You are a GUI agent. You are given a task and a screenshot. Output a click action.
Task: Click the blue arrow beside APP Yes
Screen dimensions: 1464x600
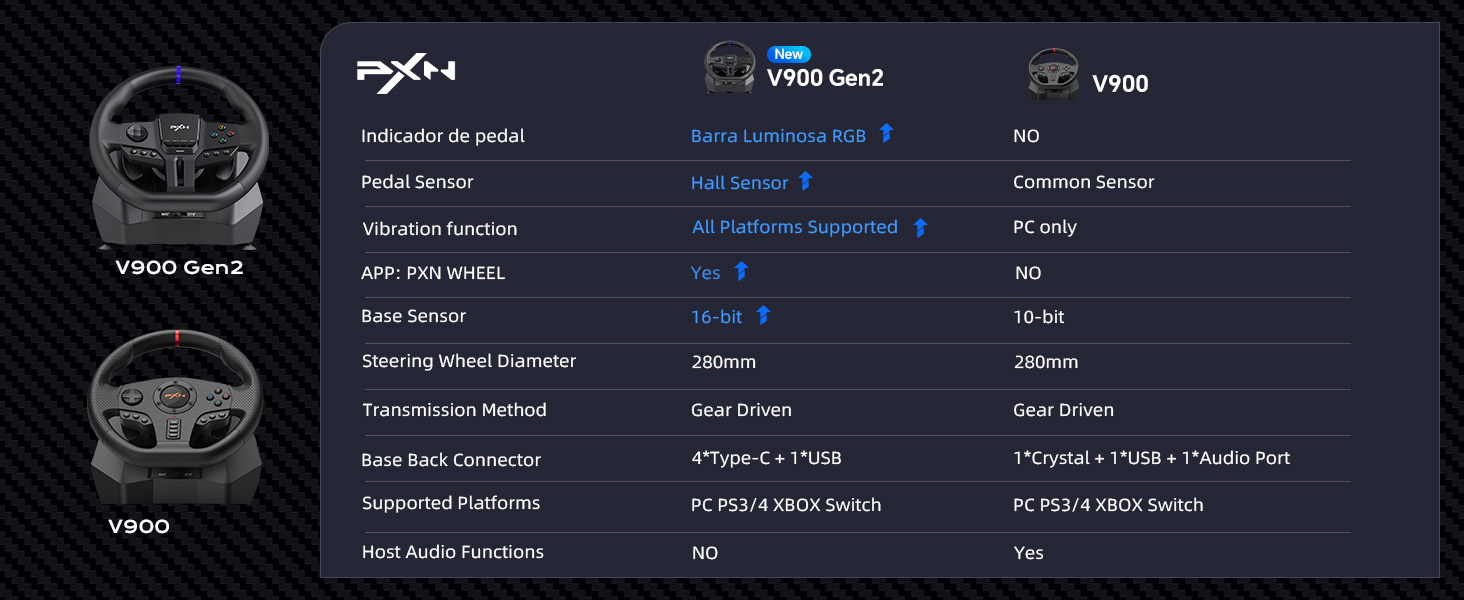pyautogui.click(x=741, y=271)
